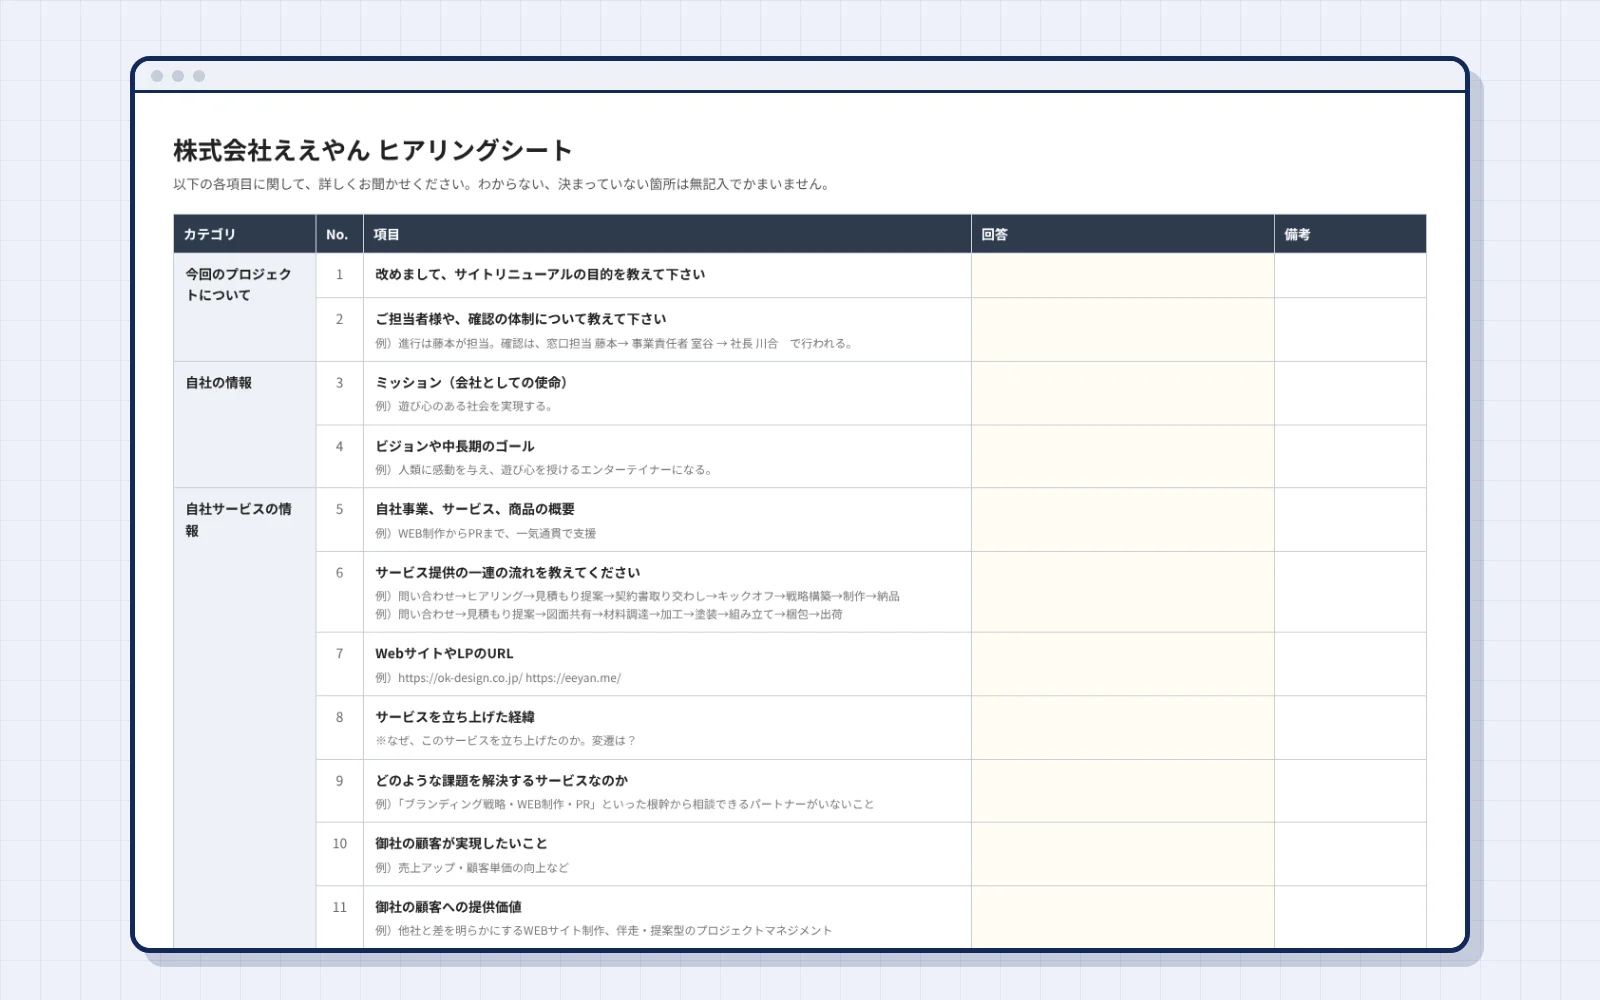Click the example 他社と差を明らかにするWEBサイト制作
Image resolution: width=1600 pixels, height=1000 pixels.
(x=604, y=931)
